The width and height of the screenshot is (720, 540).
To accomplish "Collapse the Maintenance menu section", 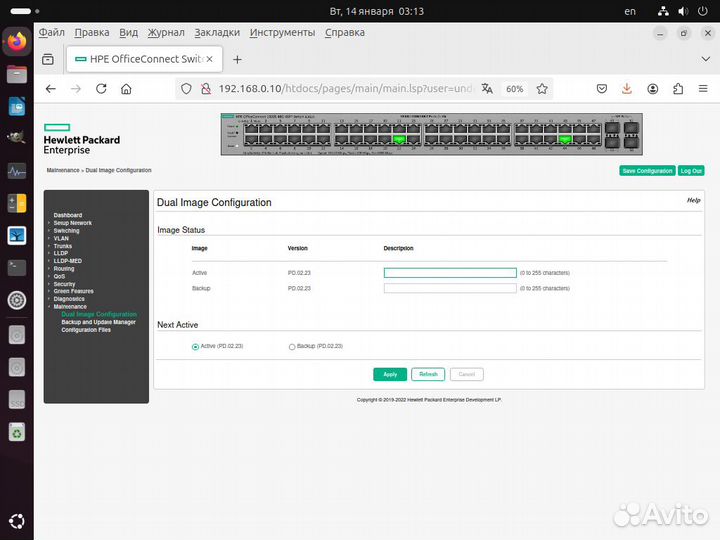I will [70, 307].
